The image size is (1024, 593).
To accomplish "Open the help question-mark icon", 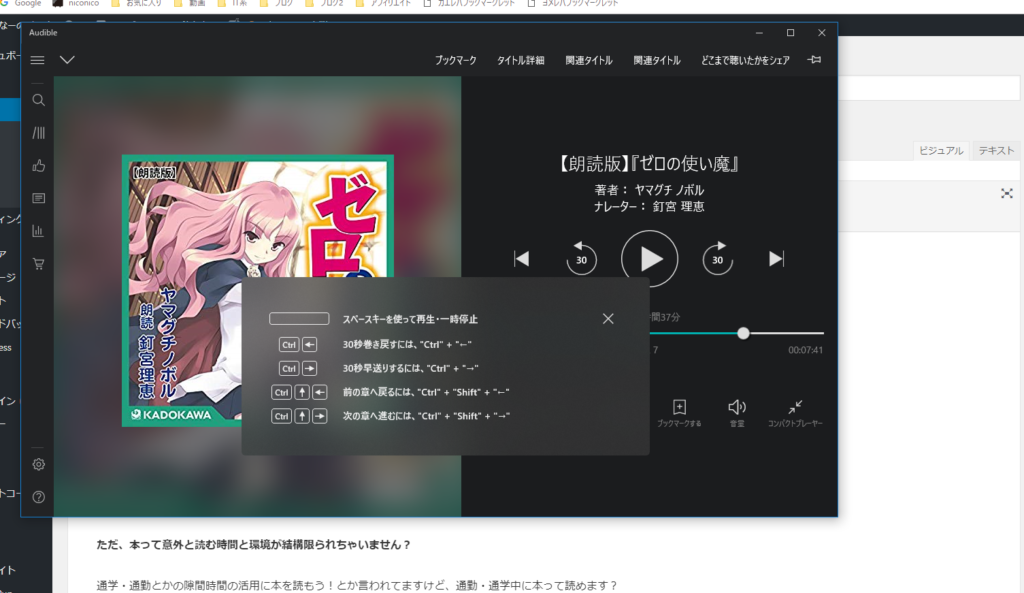I will coord(39,497).
